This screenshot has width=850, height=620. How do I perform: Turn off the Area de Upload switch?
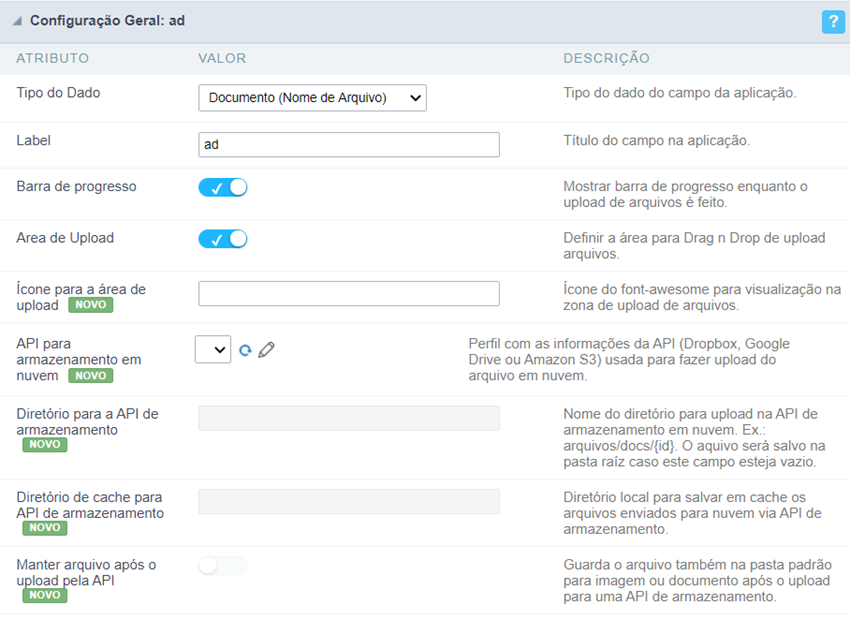(222, 239)
